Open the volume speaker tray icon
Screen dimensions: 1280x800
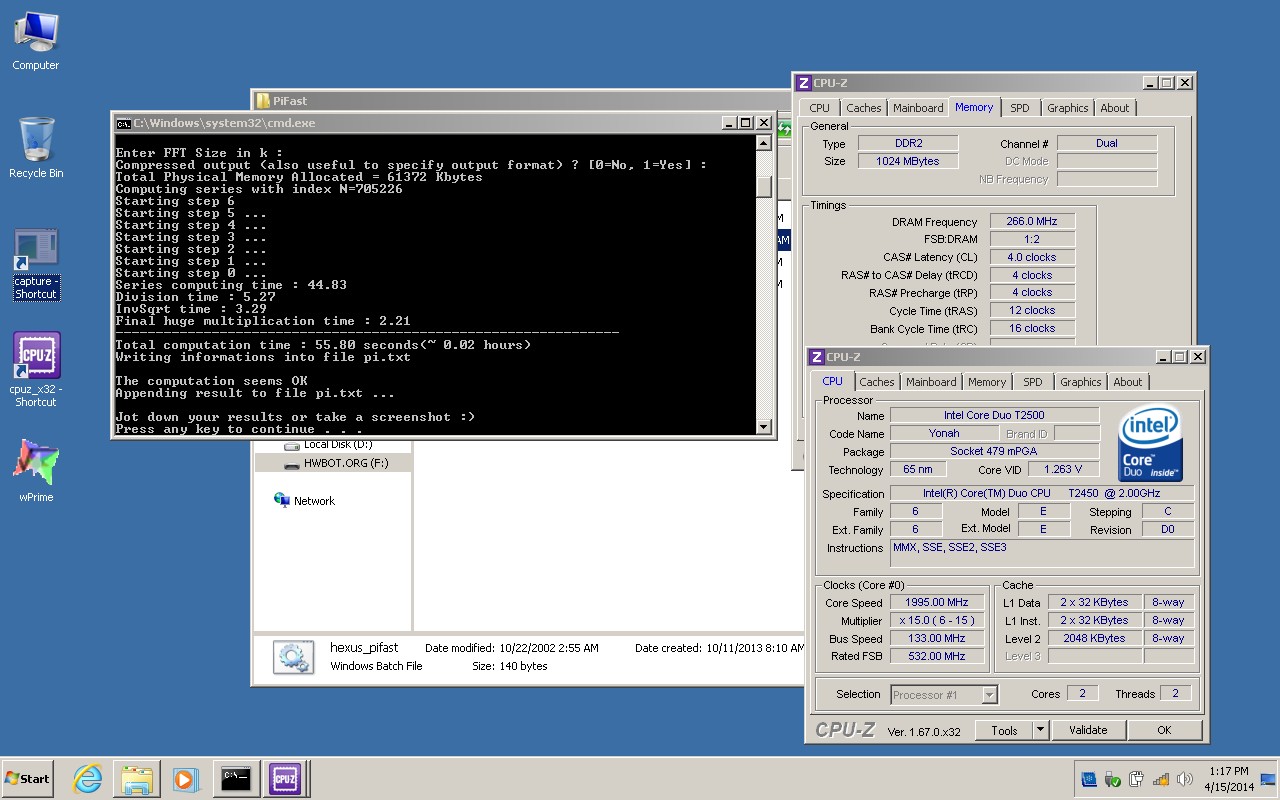pos(1185,779)
